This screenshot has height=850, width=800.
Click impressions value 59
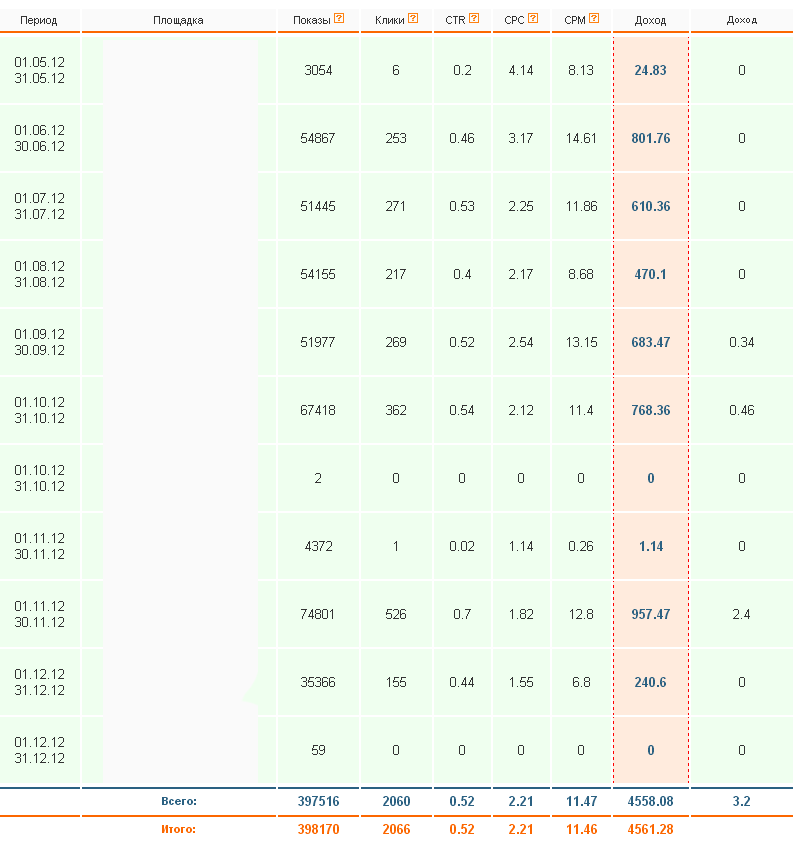(x=318, y=750)
